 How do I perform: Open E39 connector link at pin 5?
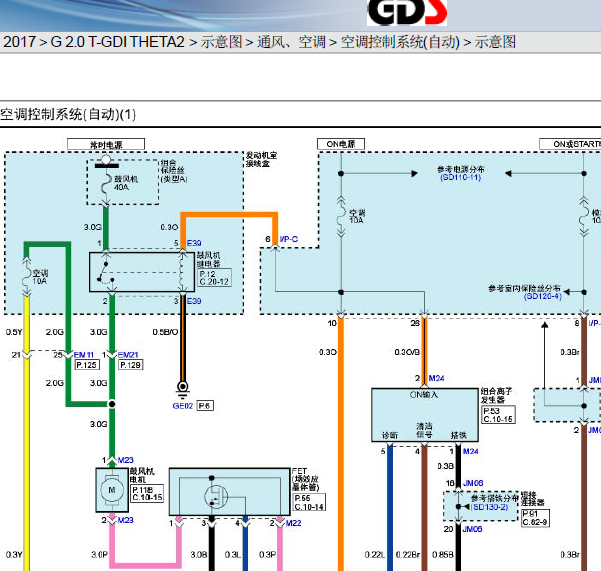click(x=194, y=243)
